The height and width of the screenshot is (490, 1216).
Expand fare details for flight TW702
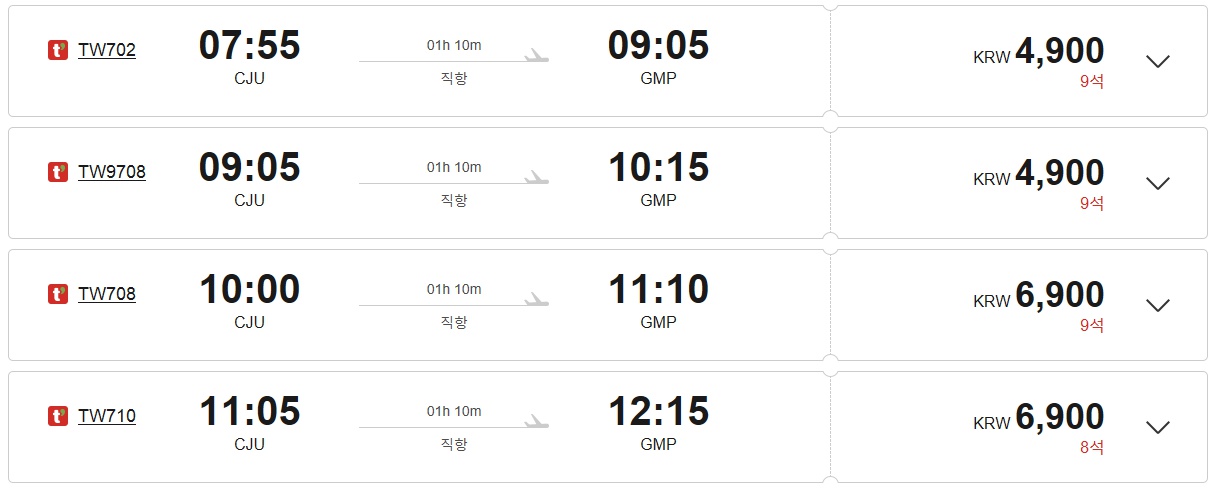[1157, 61]
